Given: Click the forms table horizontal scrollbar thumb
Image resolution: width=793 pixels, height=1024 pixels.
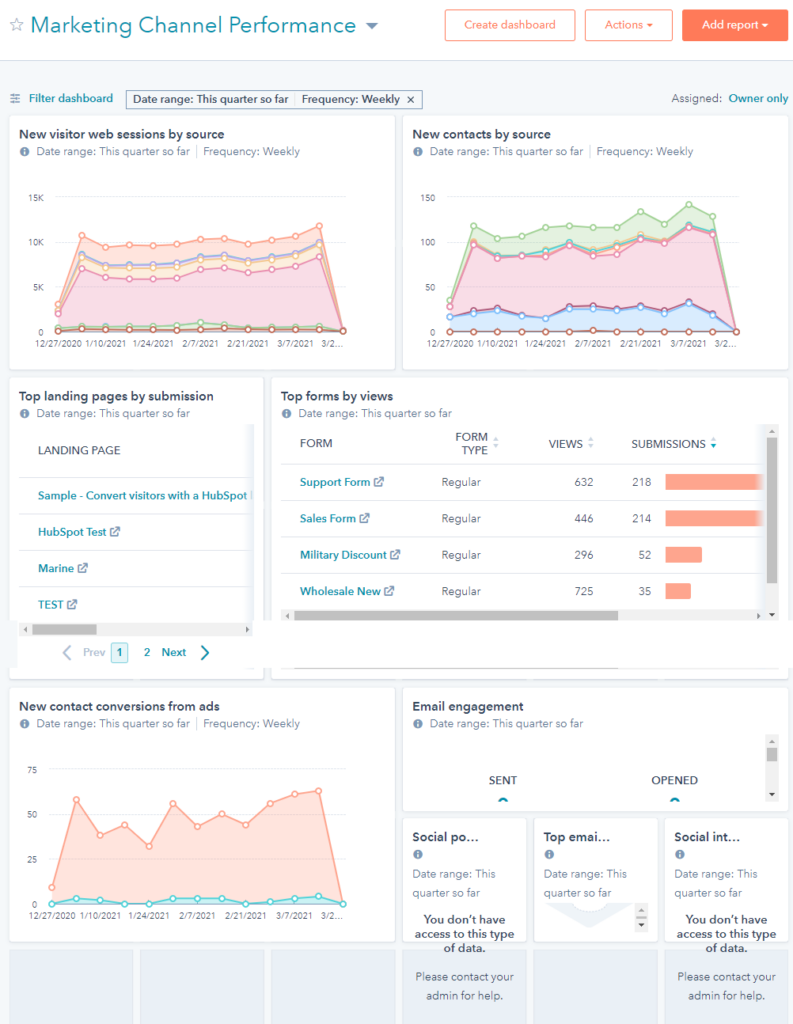Looking at the screenshot, I should 456,616.
